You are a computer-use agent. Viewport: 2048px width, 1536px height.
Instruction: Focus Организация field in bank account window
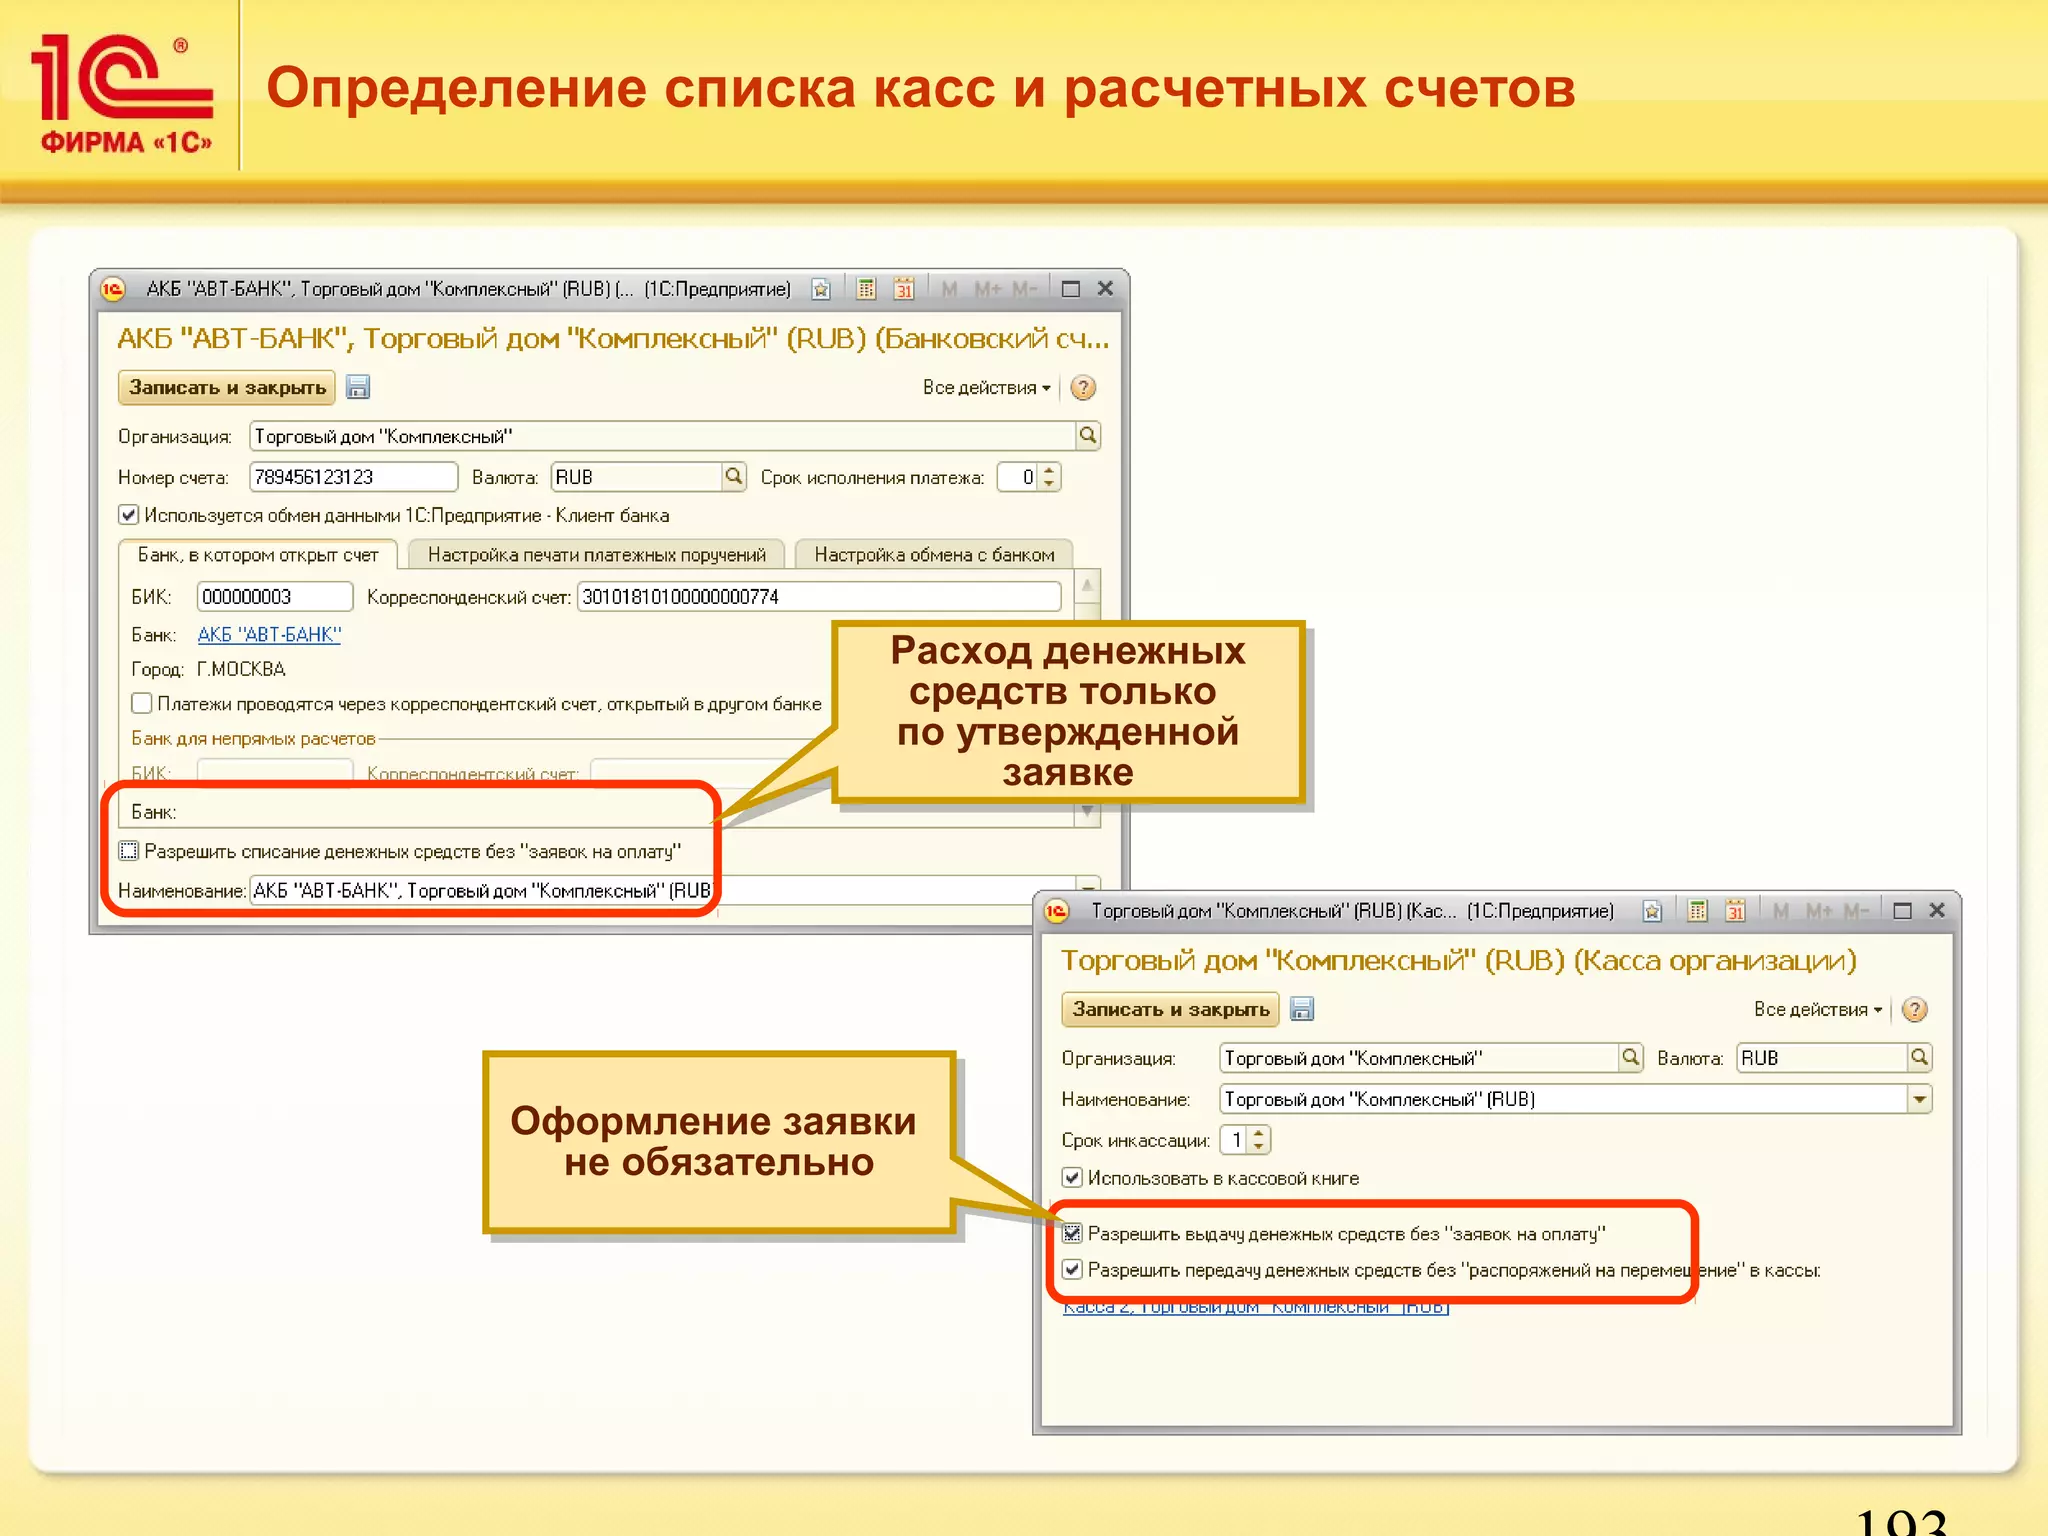click(x=664, y=436)
